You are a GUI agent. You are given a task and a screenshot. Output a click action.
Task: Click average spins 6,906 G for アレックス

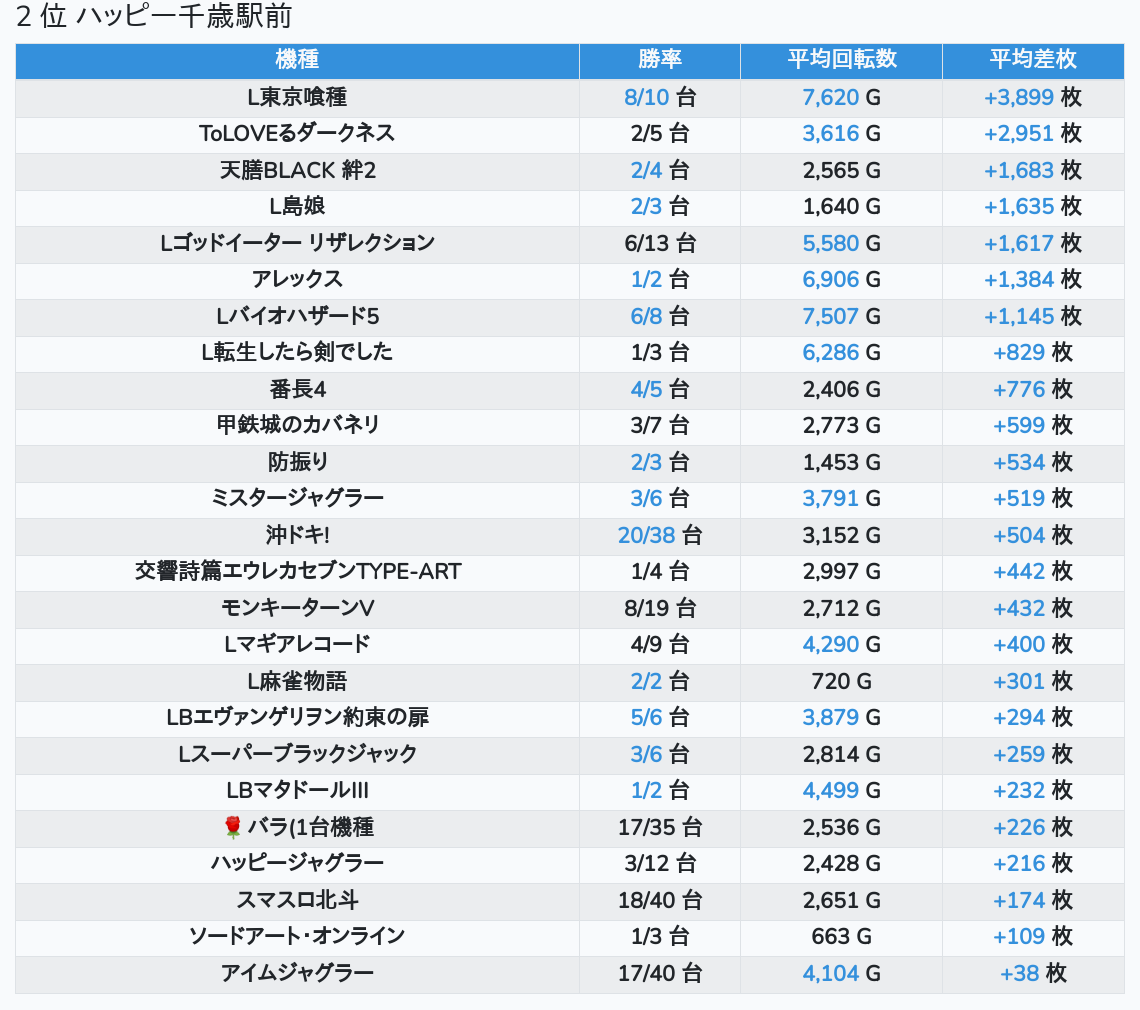[841, 279]
